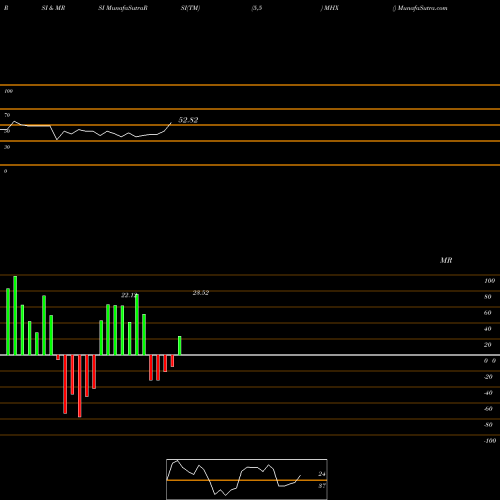Click the tallest green MR histogram bar
This screenshot has width=500, height=500.
pyautogui.click(x=15, y=315)
